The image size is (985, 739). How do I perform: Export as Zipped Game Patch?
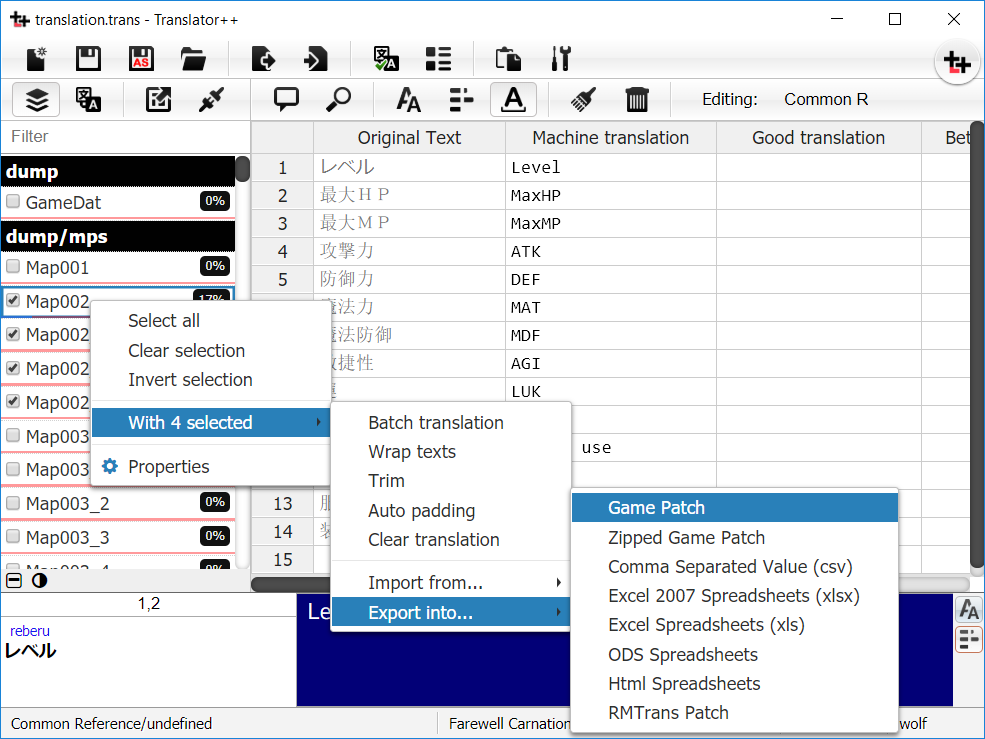click(734, 537)
